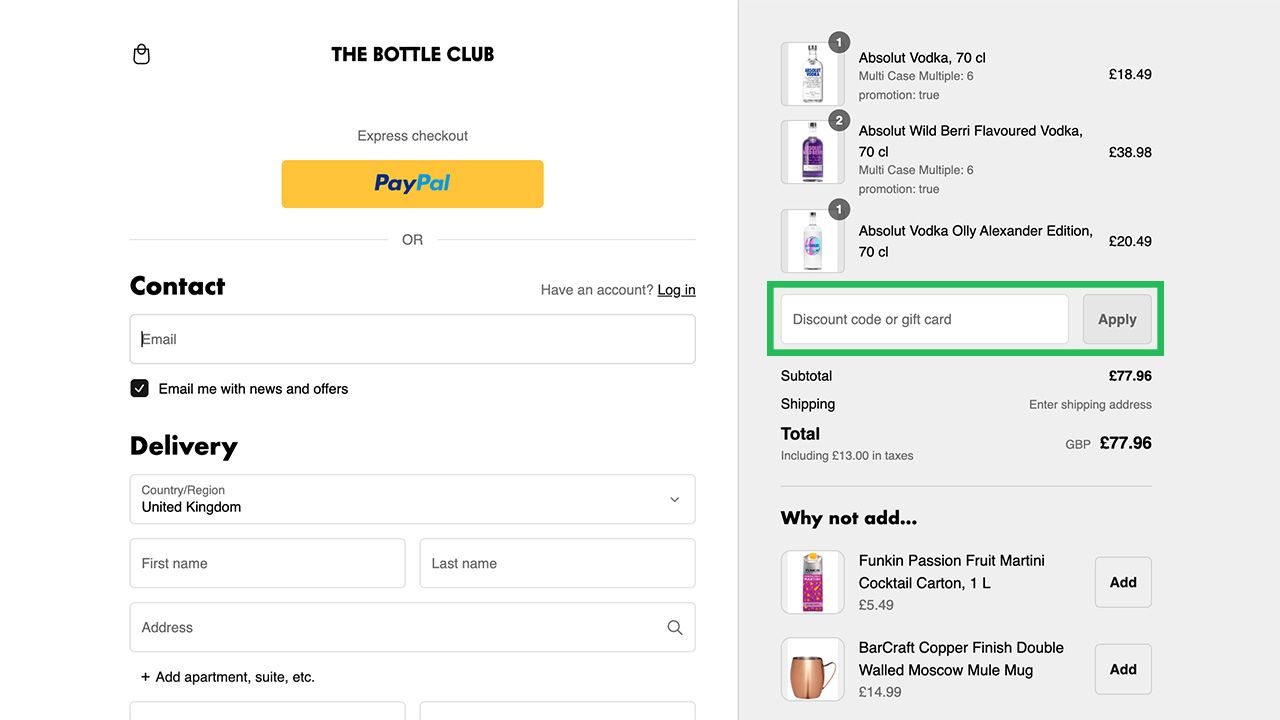Open the shopping bag cart icon
Viewport: 1280px width, 720px height.
(x=142, y=54)
